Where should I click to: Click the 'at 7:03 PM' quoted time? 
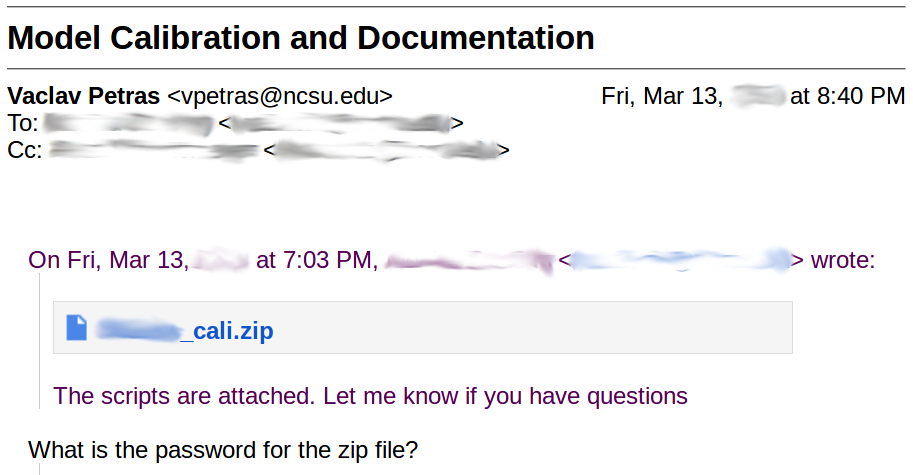click(317, 260)
